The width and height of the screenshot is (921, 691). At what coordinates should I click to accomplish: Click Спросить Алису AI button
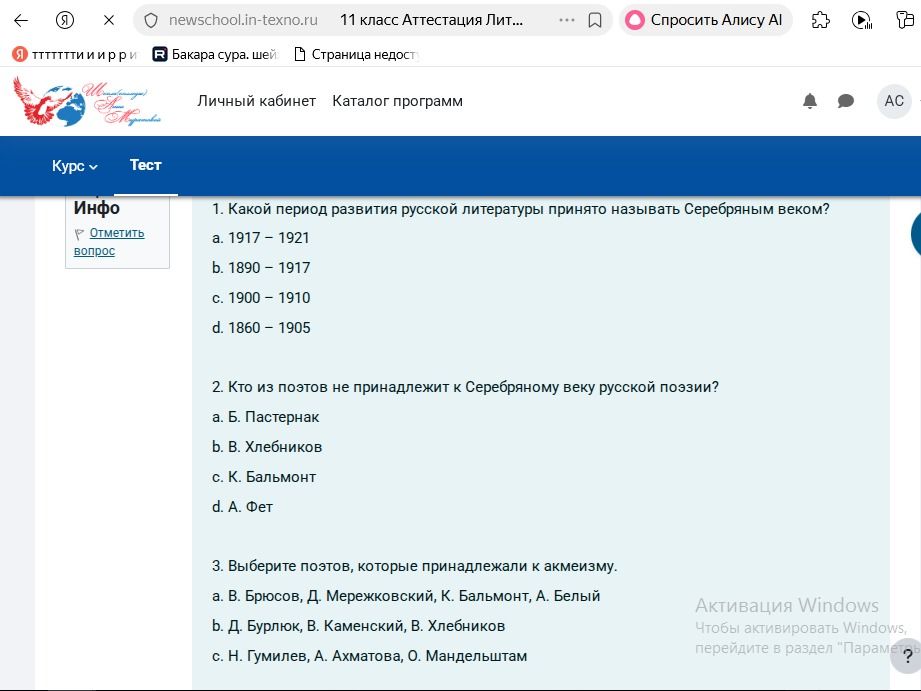click(x=705, y=21)
